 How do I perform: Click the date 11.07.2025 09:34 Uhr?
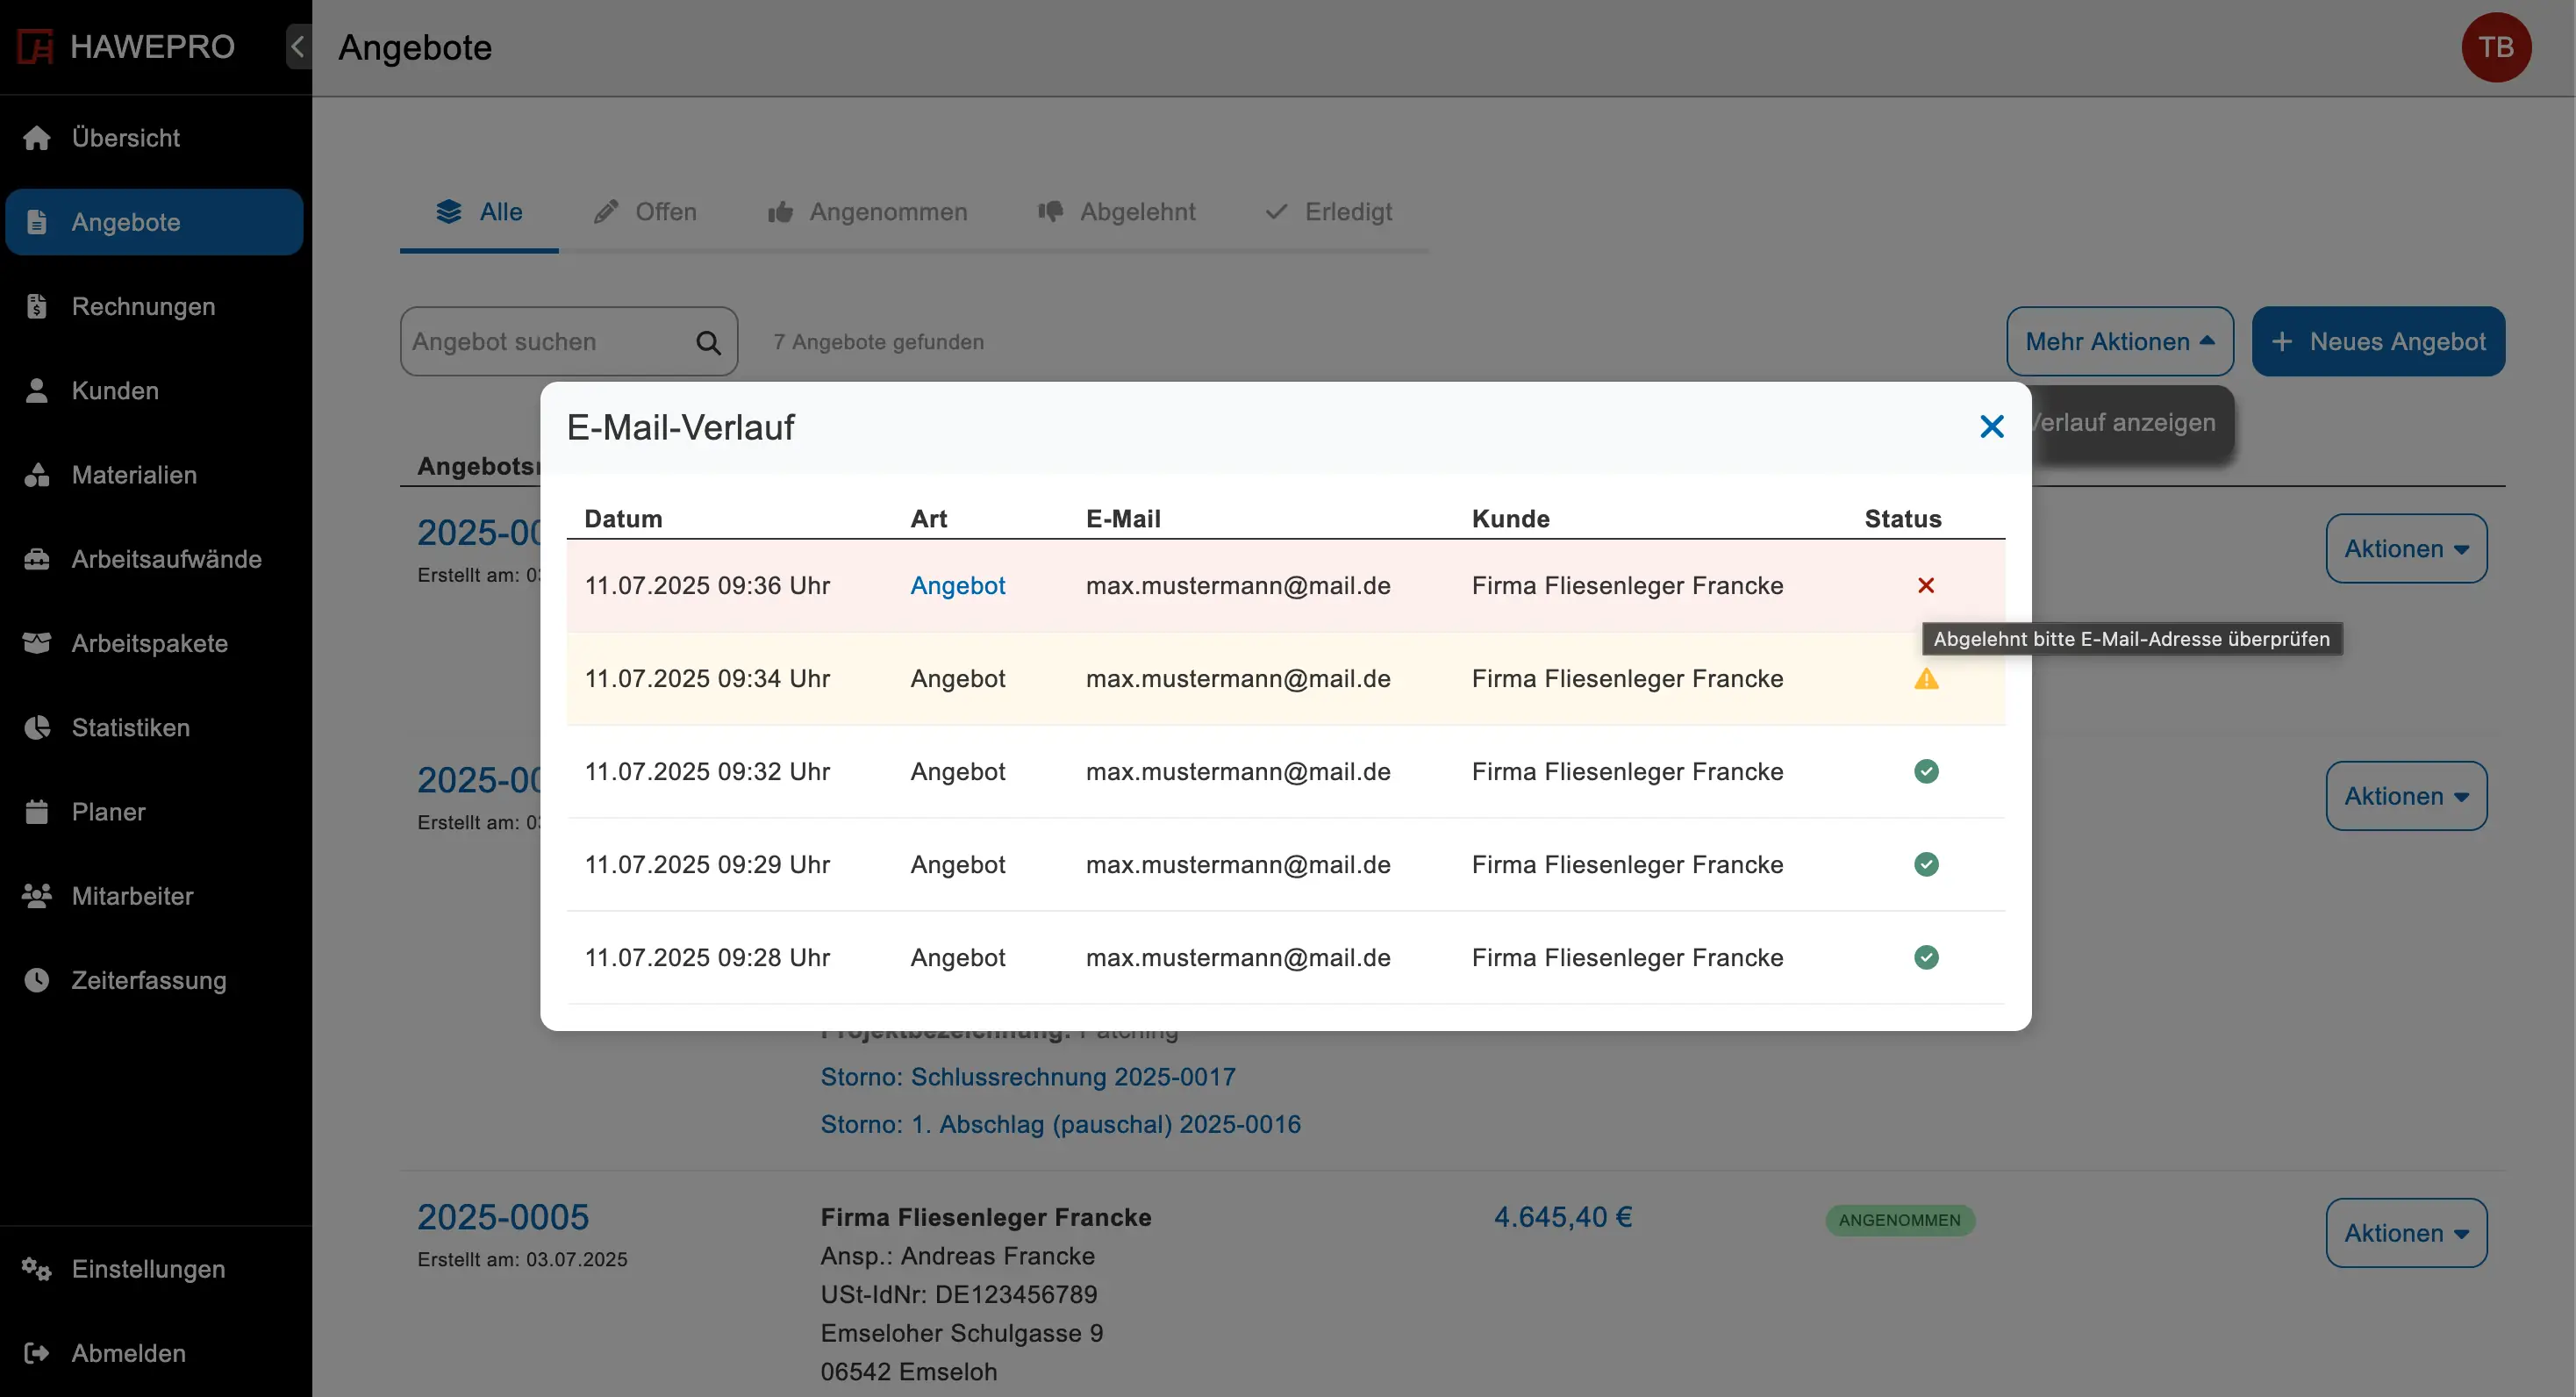[x=707, y=679]
